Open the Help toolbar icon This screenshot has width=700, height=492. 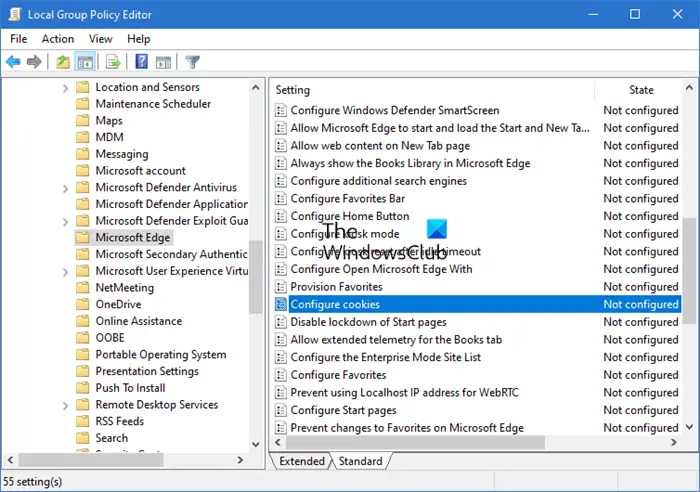142,61
